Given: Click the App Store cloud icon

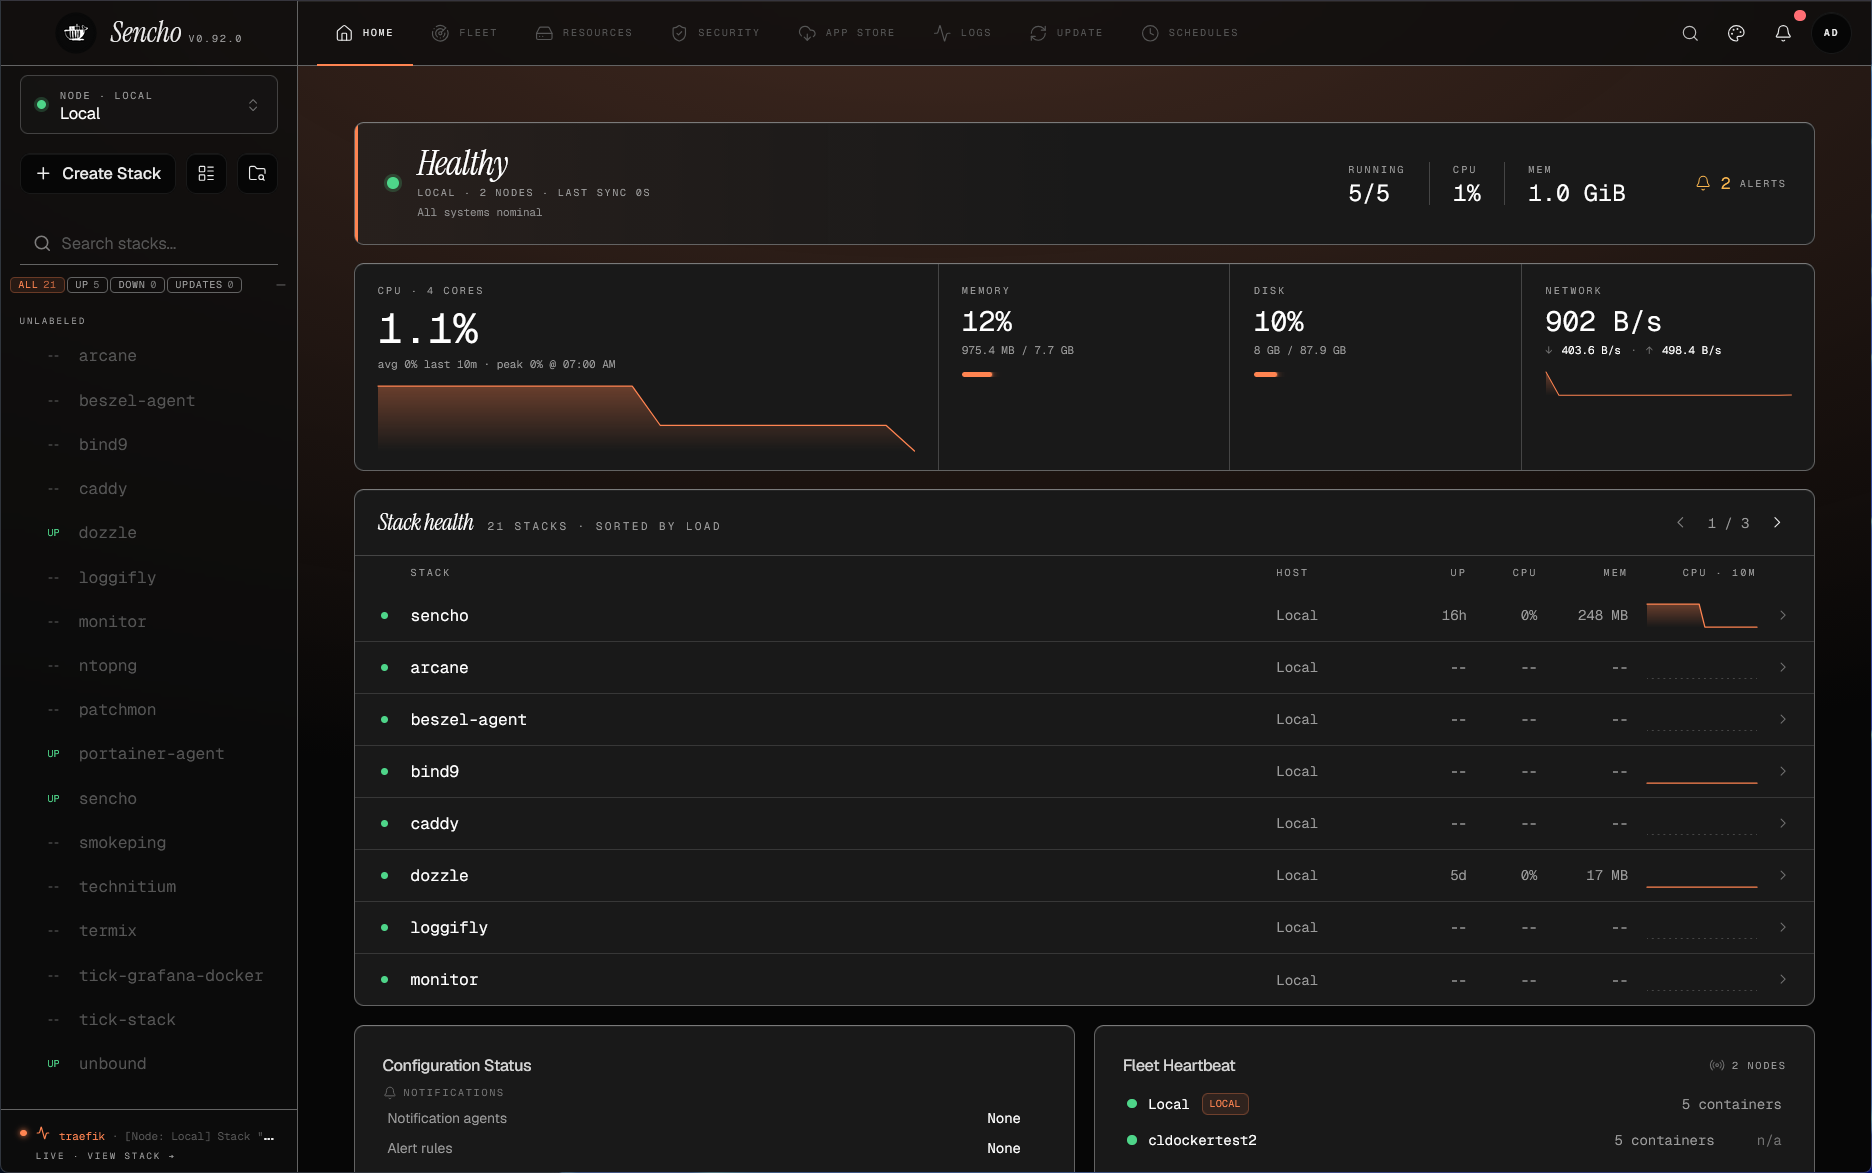Looking at the screenshot, I should 807,33.
